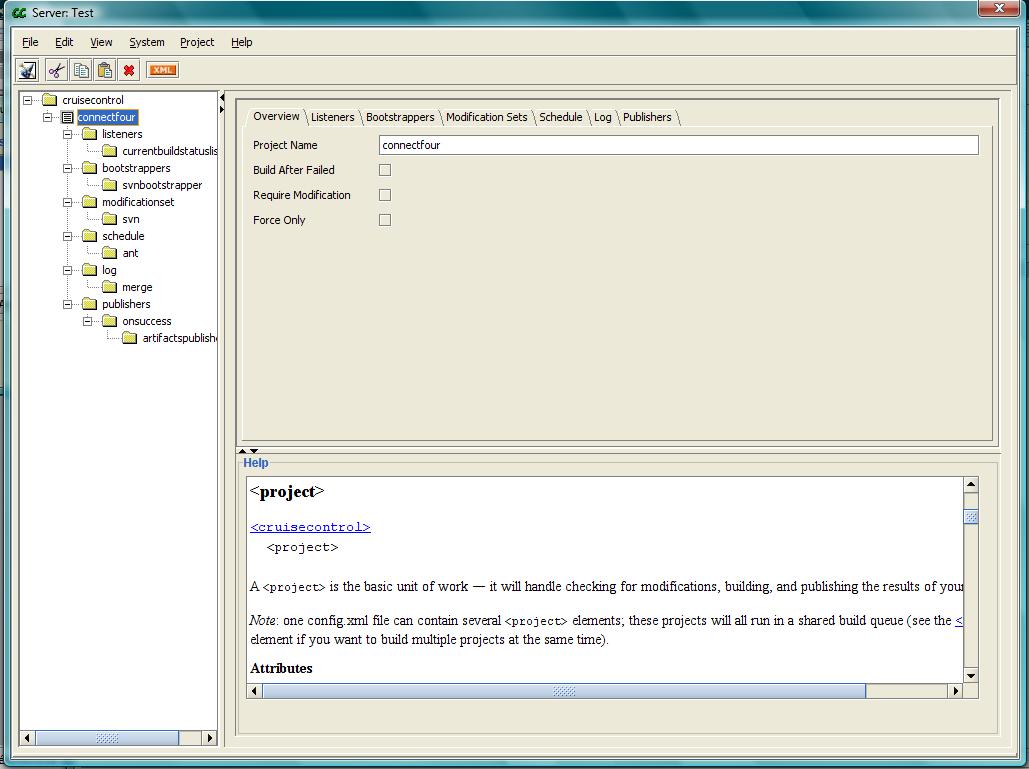Click the scissors cut icon

(x=56, y=70)
